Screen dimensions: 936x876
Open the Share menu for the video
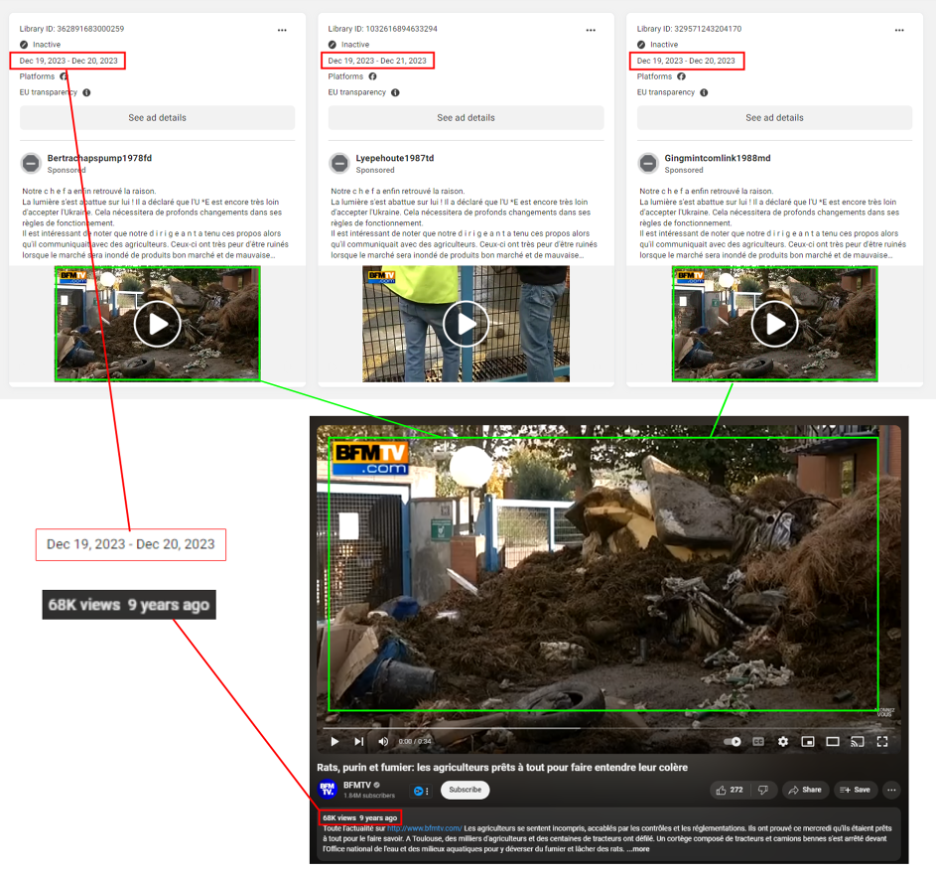point(806,789)
